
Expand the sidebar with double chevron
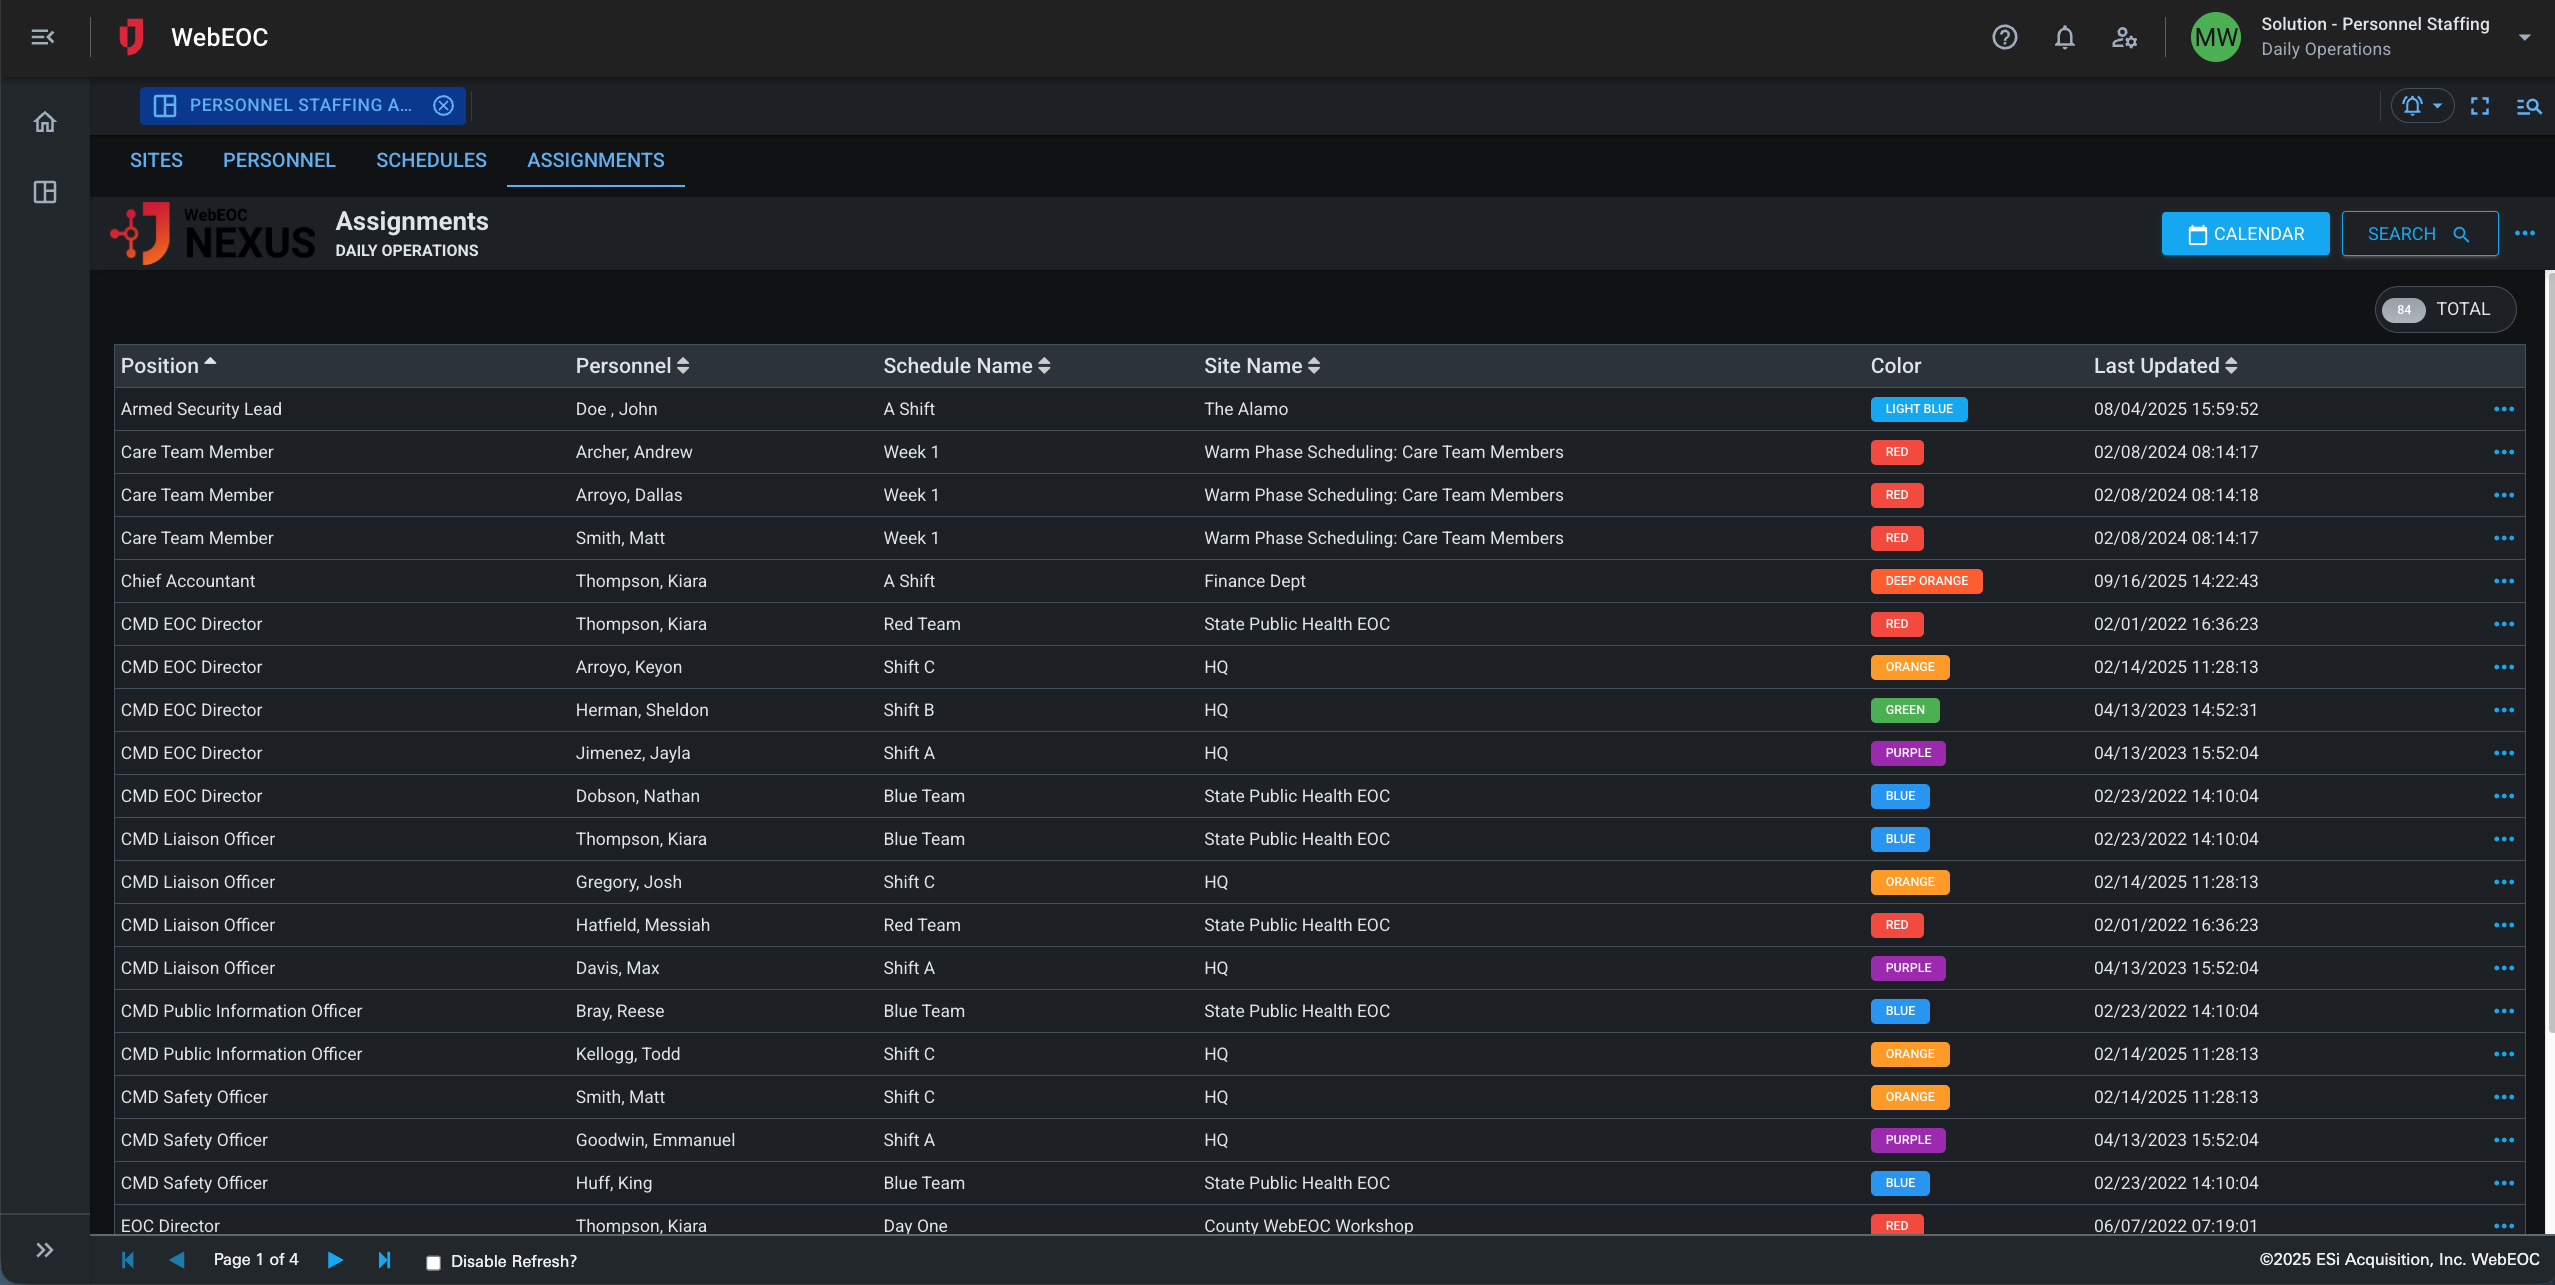(45, 1250)
